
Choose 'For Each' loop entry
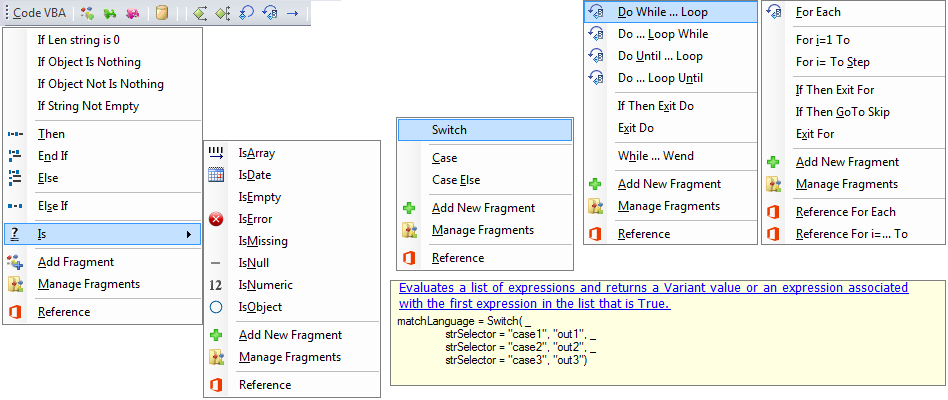[x=818, y=12]
